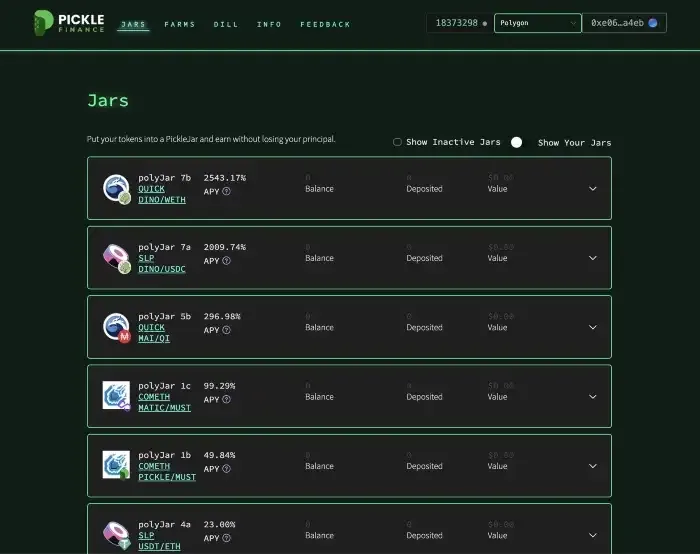Click the 23.00% APY value

coord(219,524)
